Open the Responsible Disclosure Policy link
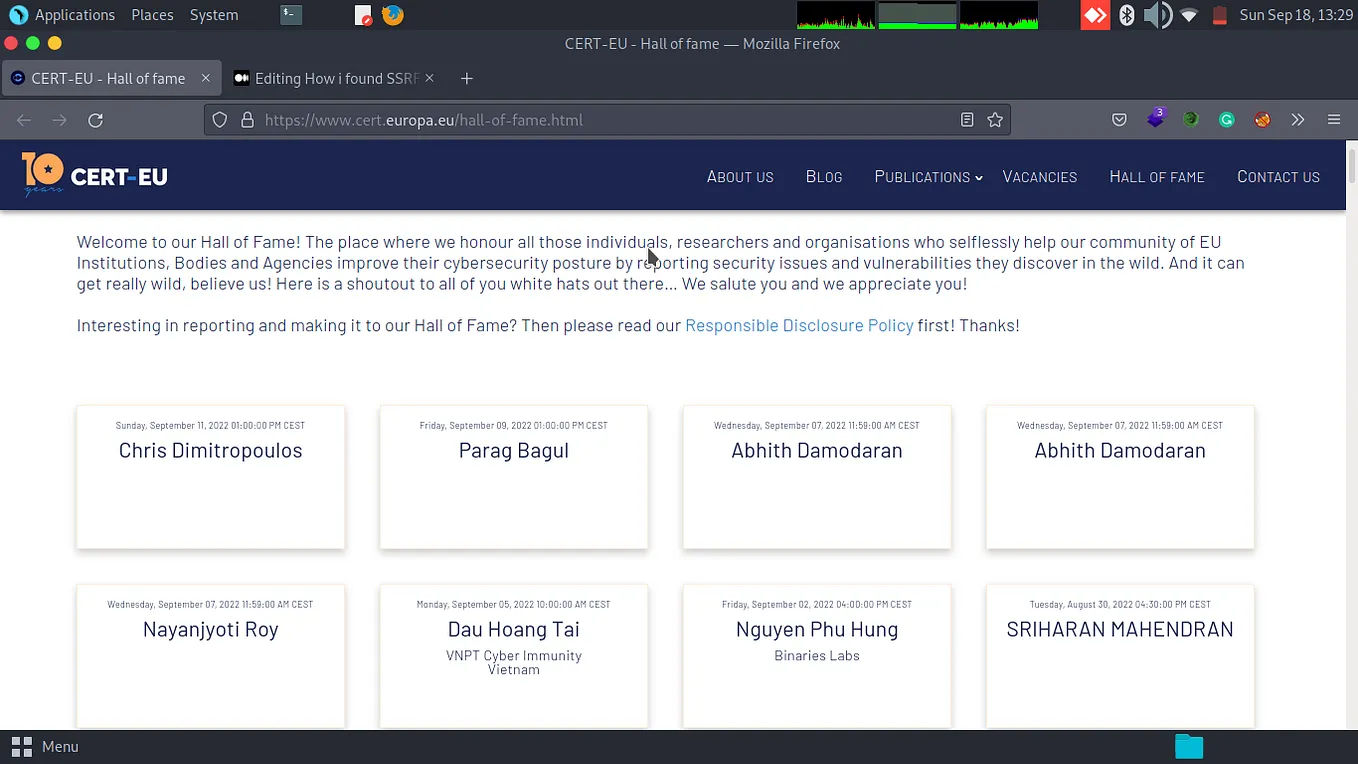 [799, 325]
